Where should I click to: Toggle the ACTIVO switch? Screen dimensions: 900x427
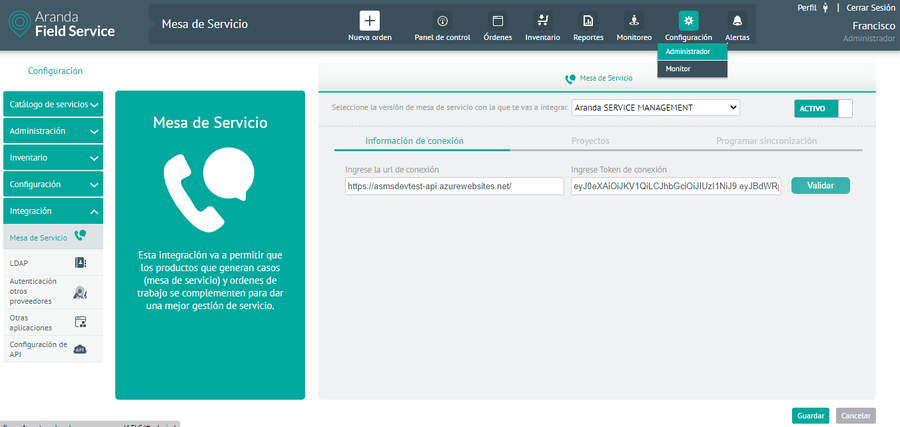tap(823, 108)
